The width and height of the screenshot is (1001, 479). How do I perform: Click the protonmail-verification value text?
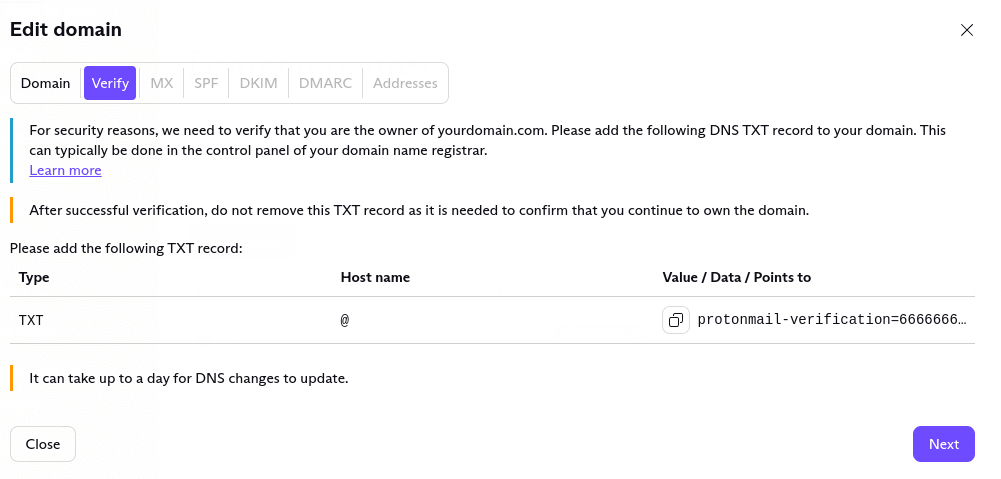(x=832, y=320)
